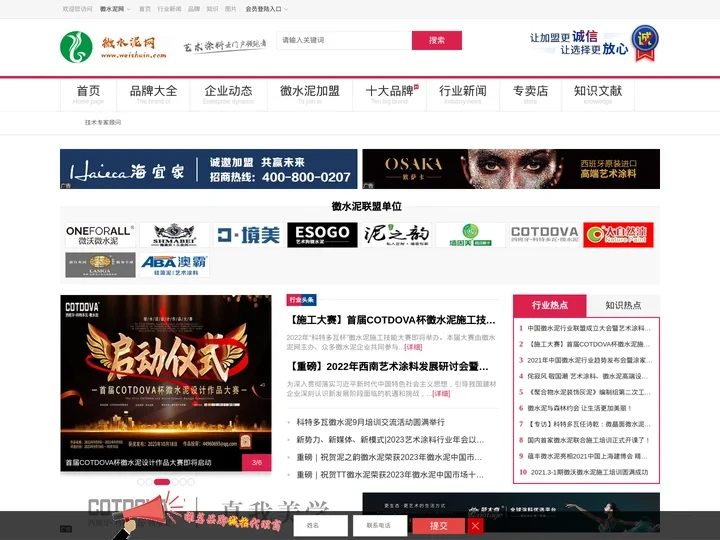Open 微水泥加盟 navigation item

[x=310, y=95]
